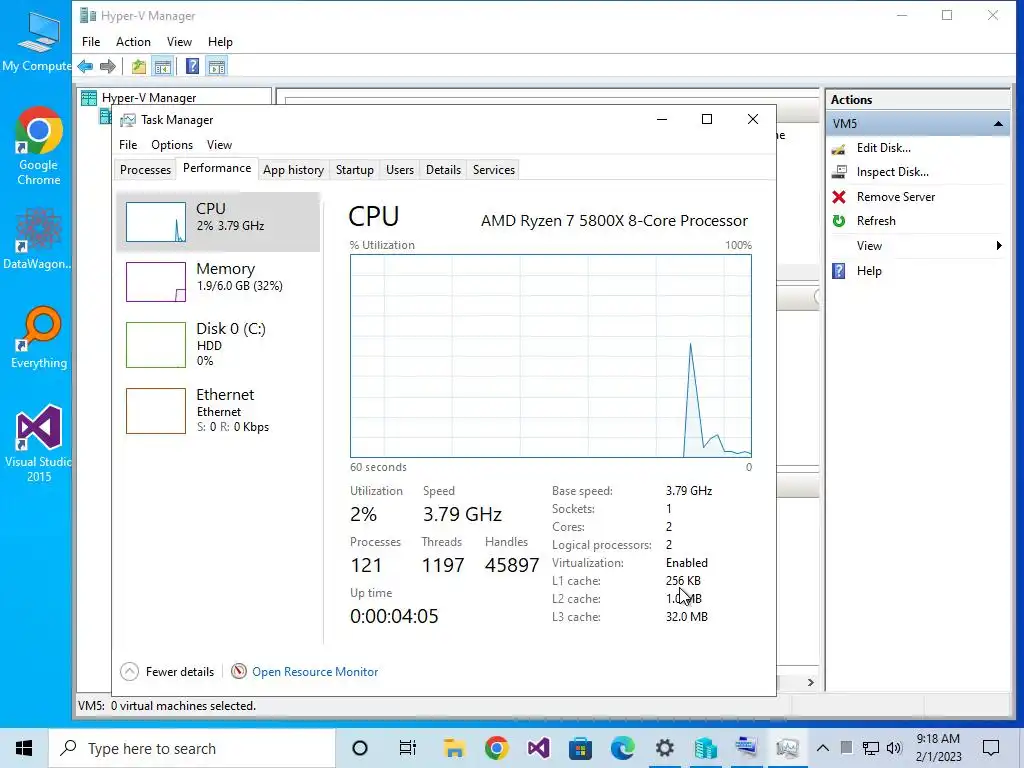Click the taskbar search box
Screen dimensions: 1024x768
coord(192,748)
